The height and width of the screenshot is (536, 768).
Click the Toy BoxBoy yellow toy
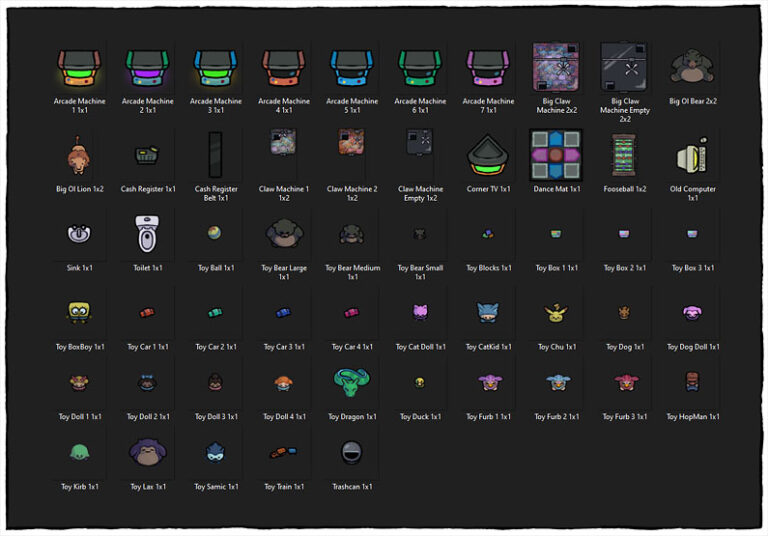tap(80, 313)
